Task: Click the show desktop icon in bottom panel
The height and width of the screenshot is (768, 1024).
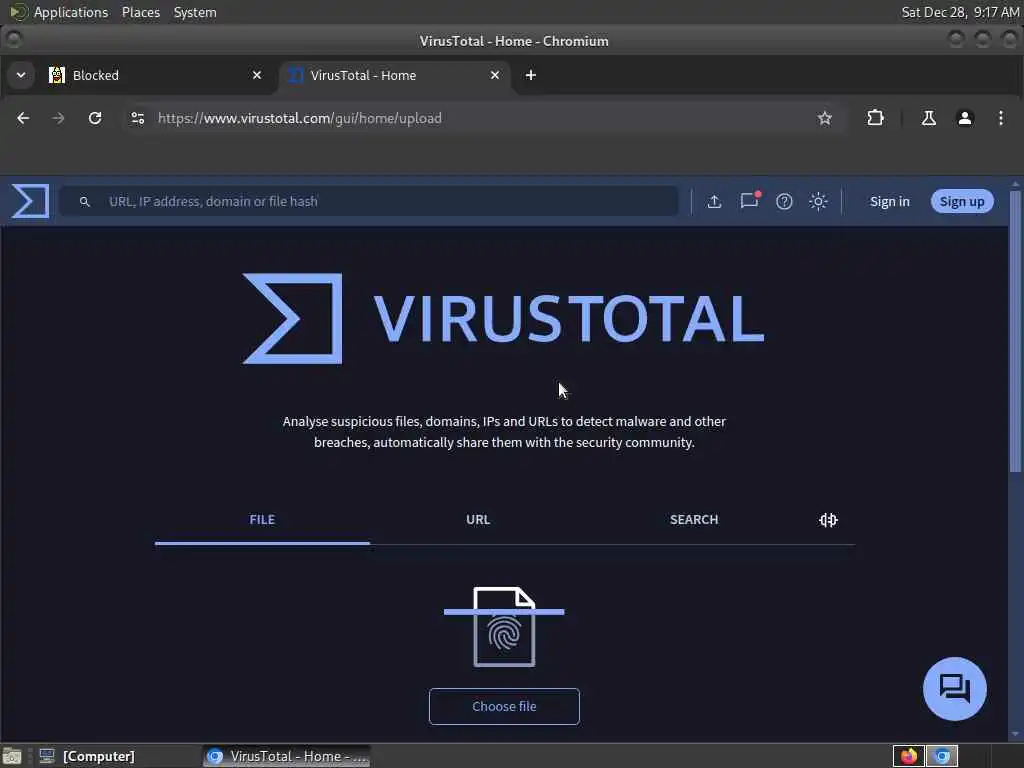Action: coord(12,756)
